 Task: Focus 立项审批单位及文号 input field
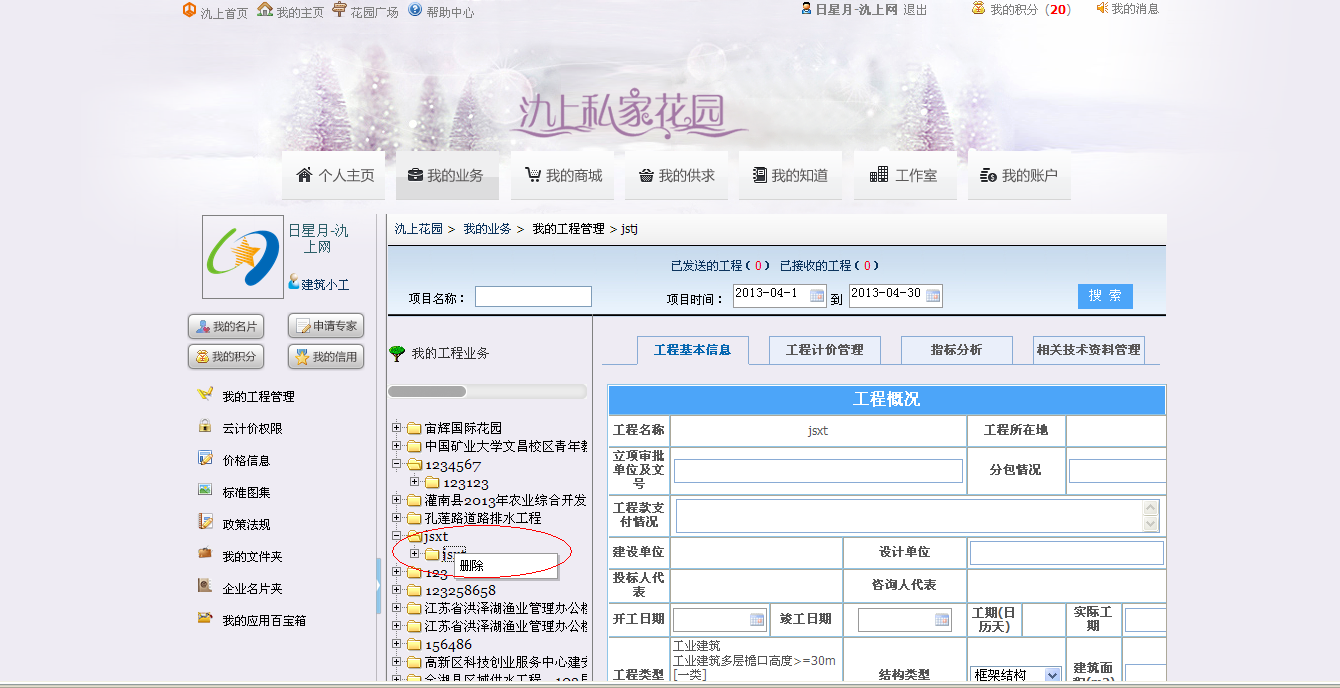point(818,471)
